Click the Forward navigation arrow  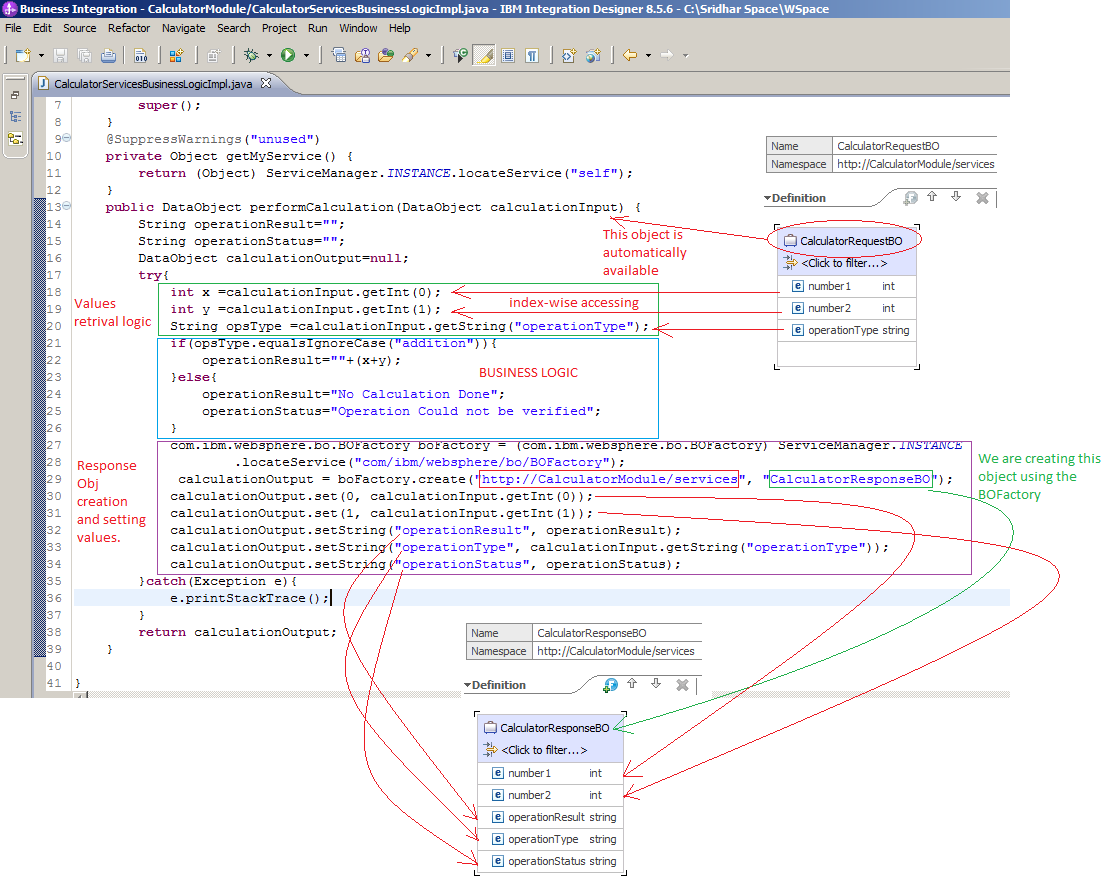tap(667, 55)
